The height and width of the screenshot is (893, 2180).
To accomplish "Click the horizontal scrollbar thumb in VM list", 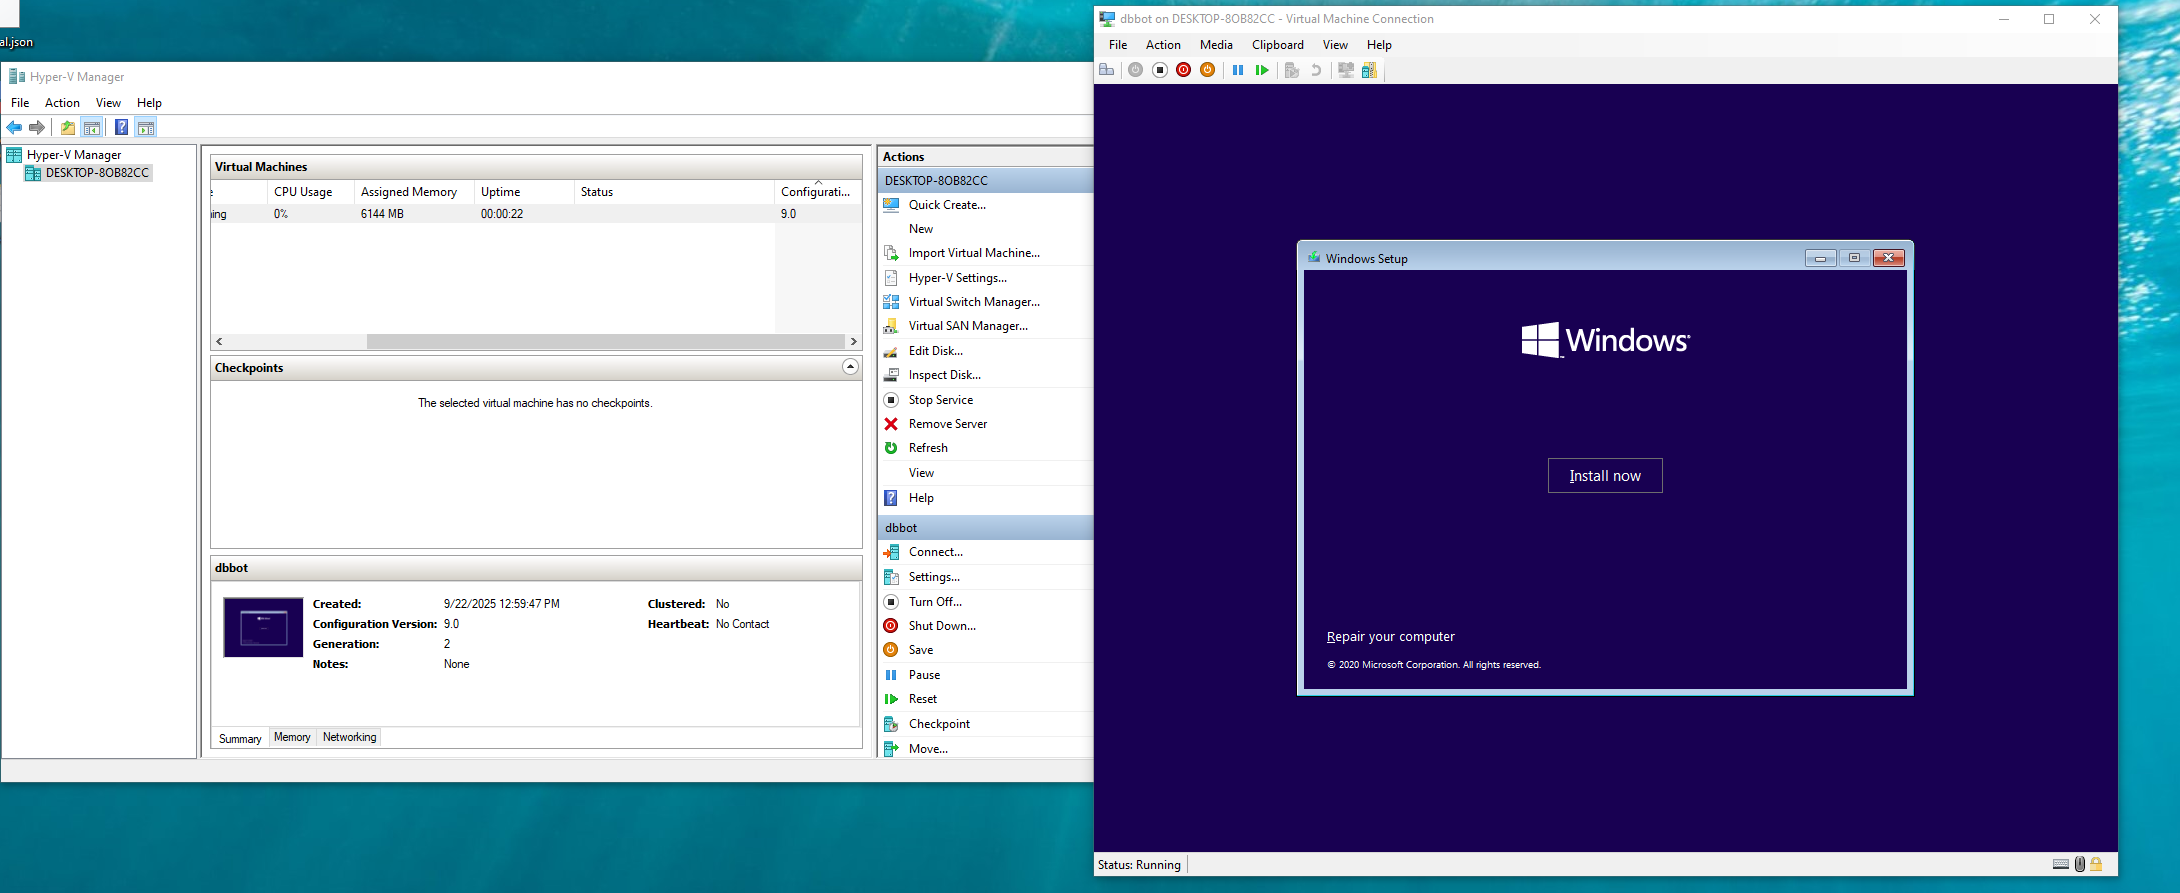I will [606, 341].
